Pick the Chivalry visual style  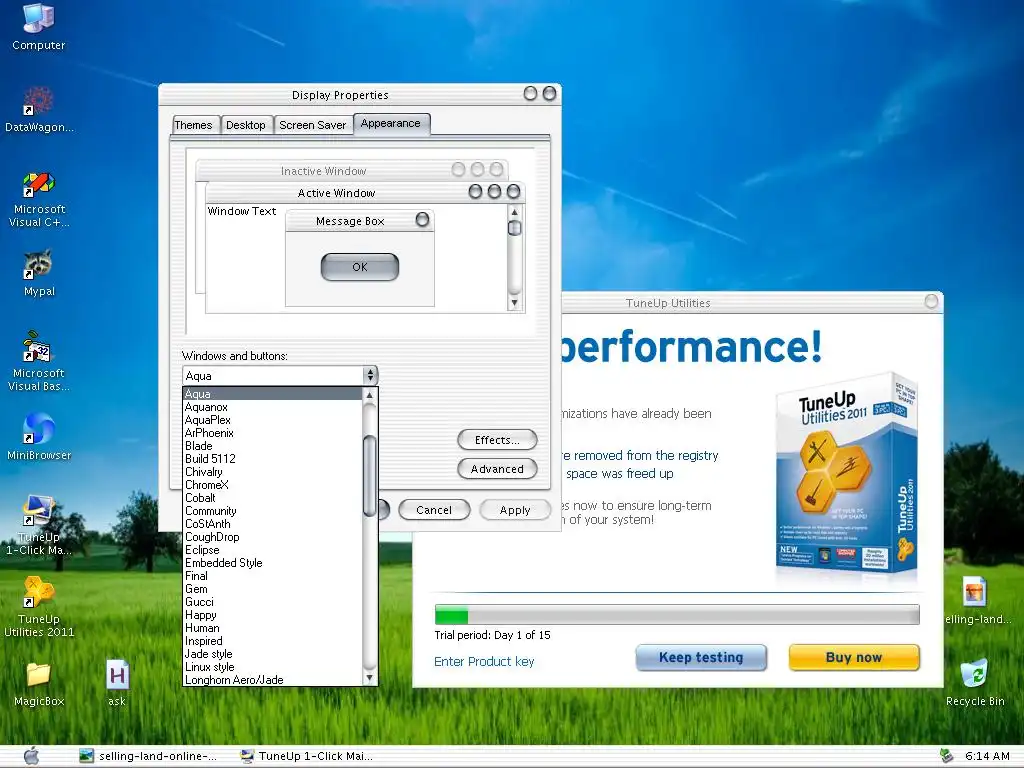pos(272,472)
